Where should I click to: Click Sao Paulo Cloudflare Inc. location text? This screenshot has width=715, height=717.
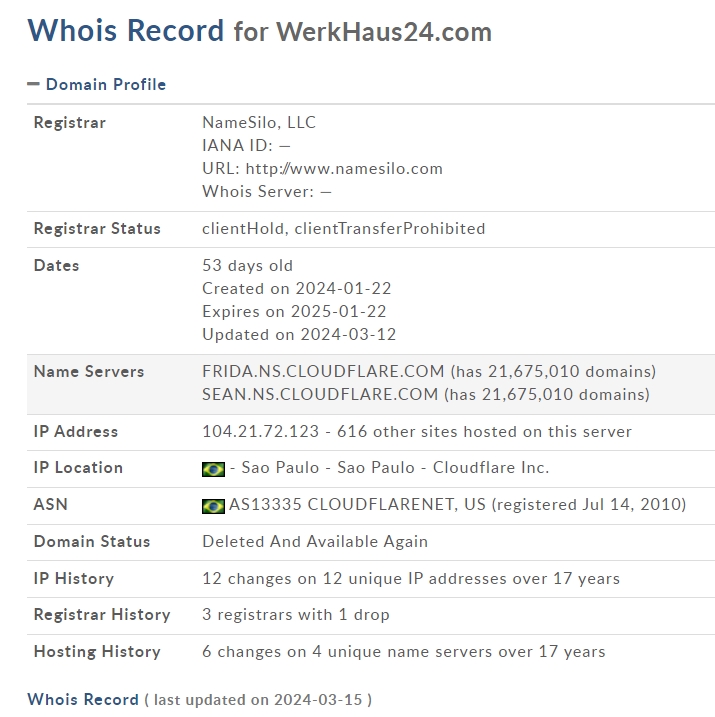click(x=395, y=467)
